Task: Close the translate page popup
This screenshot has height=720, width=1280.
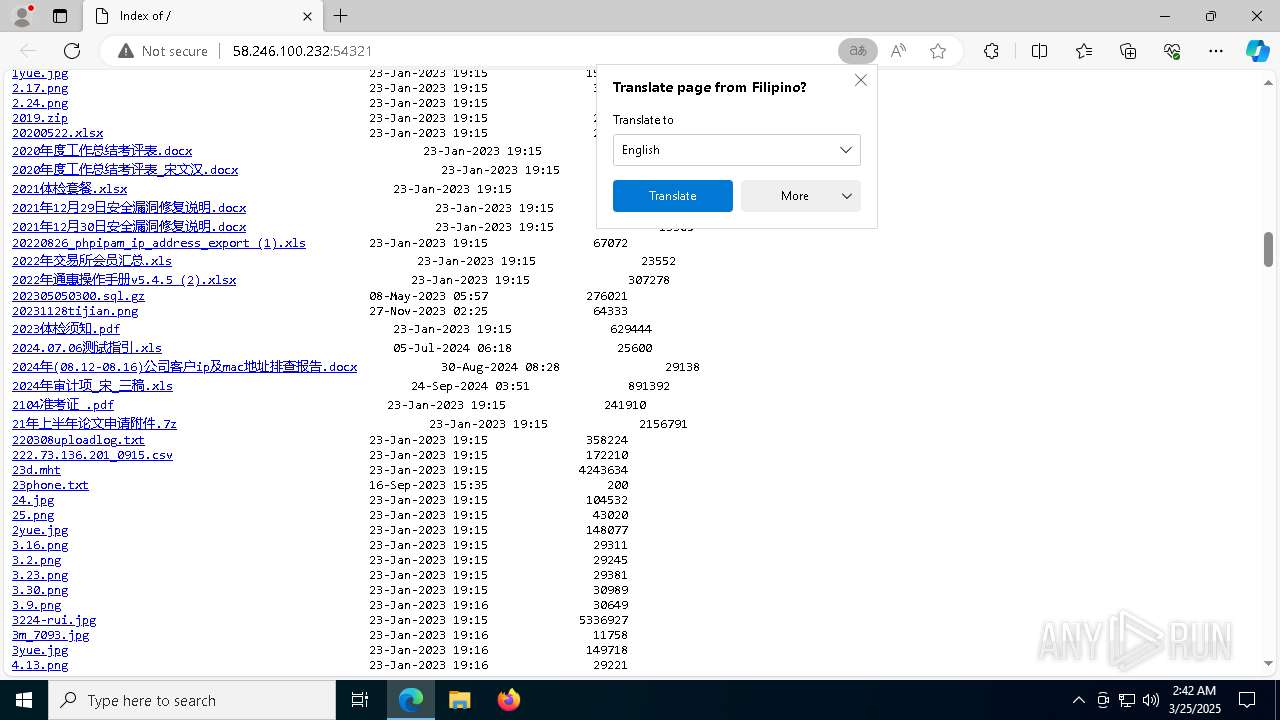Action: point(861,80)
